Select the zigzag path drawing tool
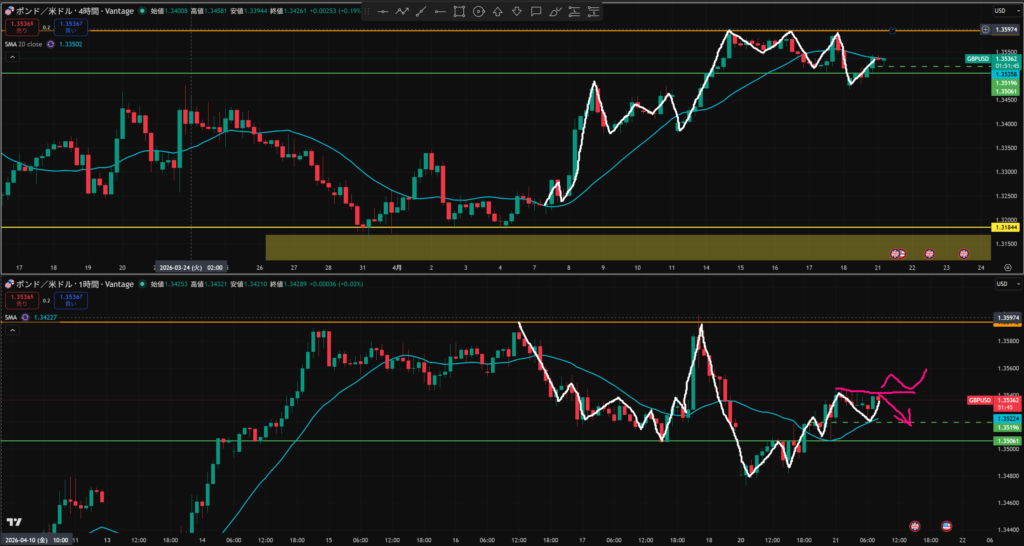 tap(402, 12)
